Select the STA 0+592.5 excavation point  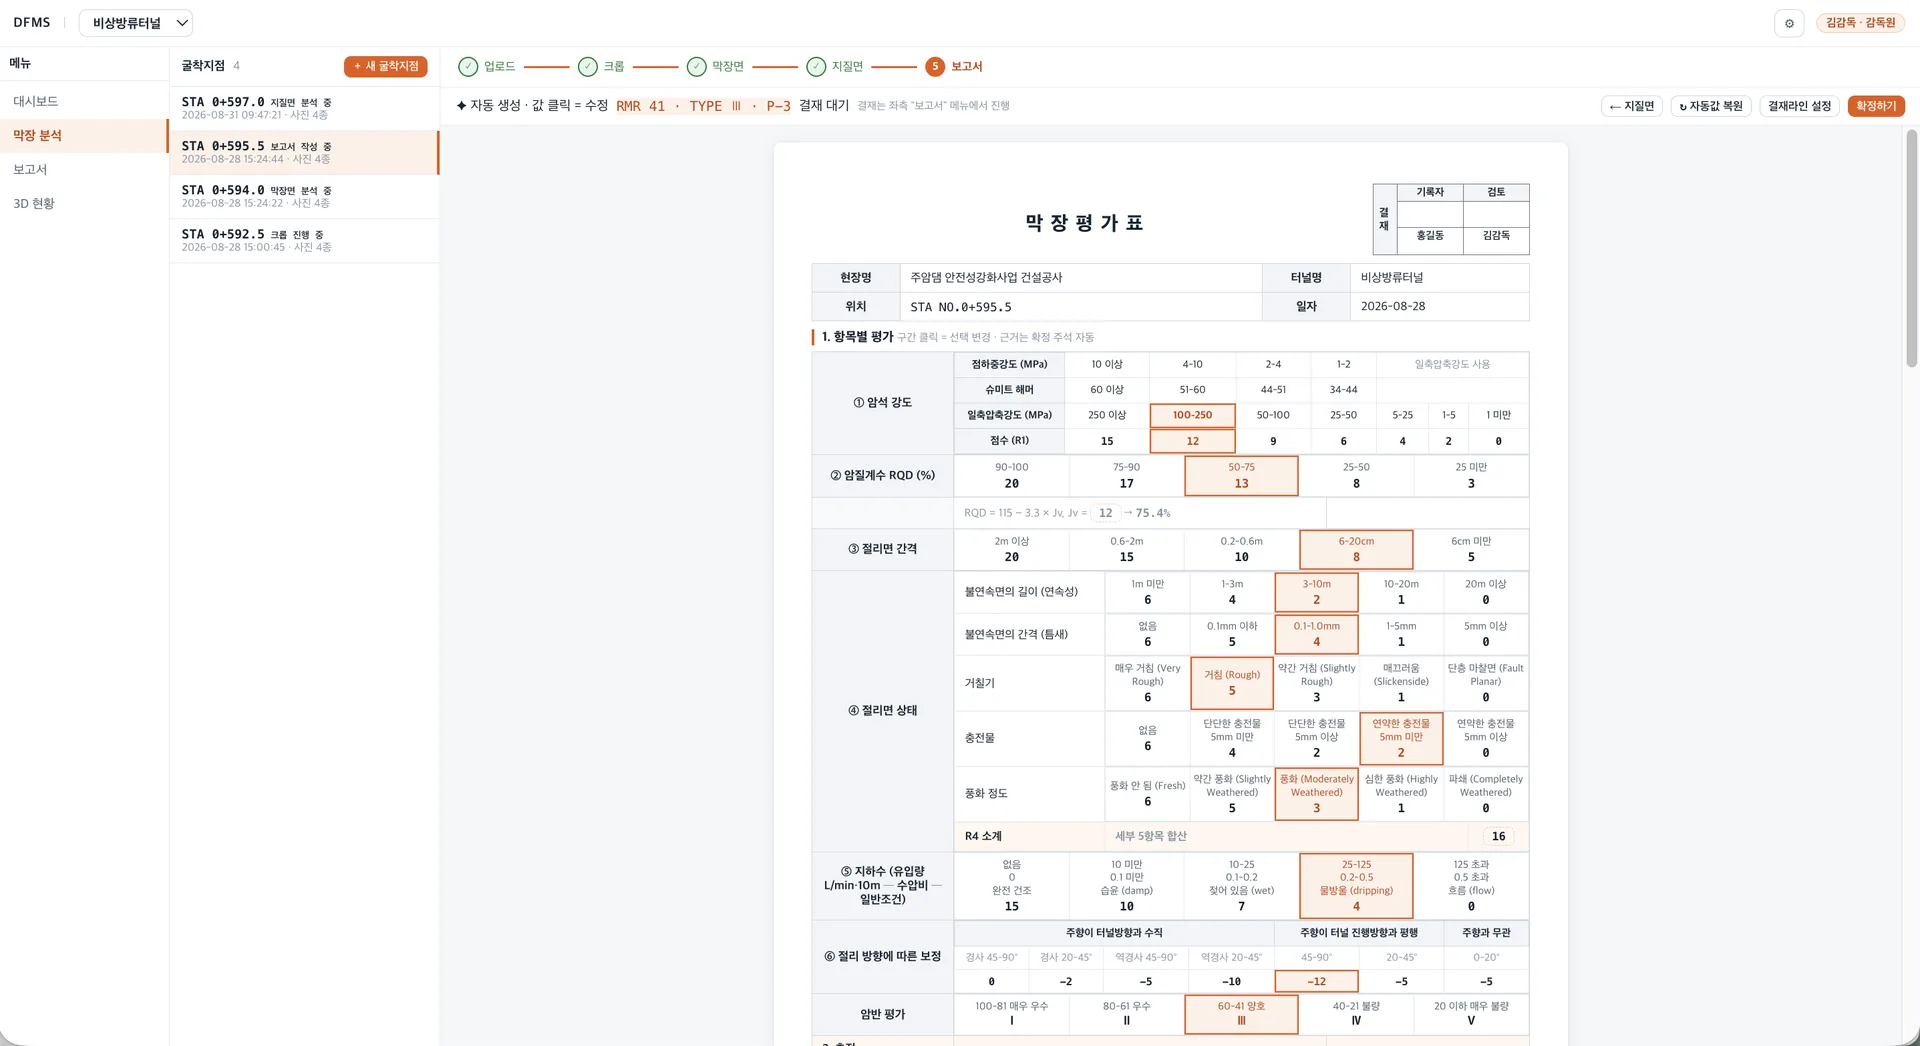click(304, 240)
